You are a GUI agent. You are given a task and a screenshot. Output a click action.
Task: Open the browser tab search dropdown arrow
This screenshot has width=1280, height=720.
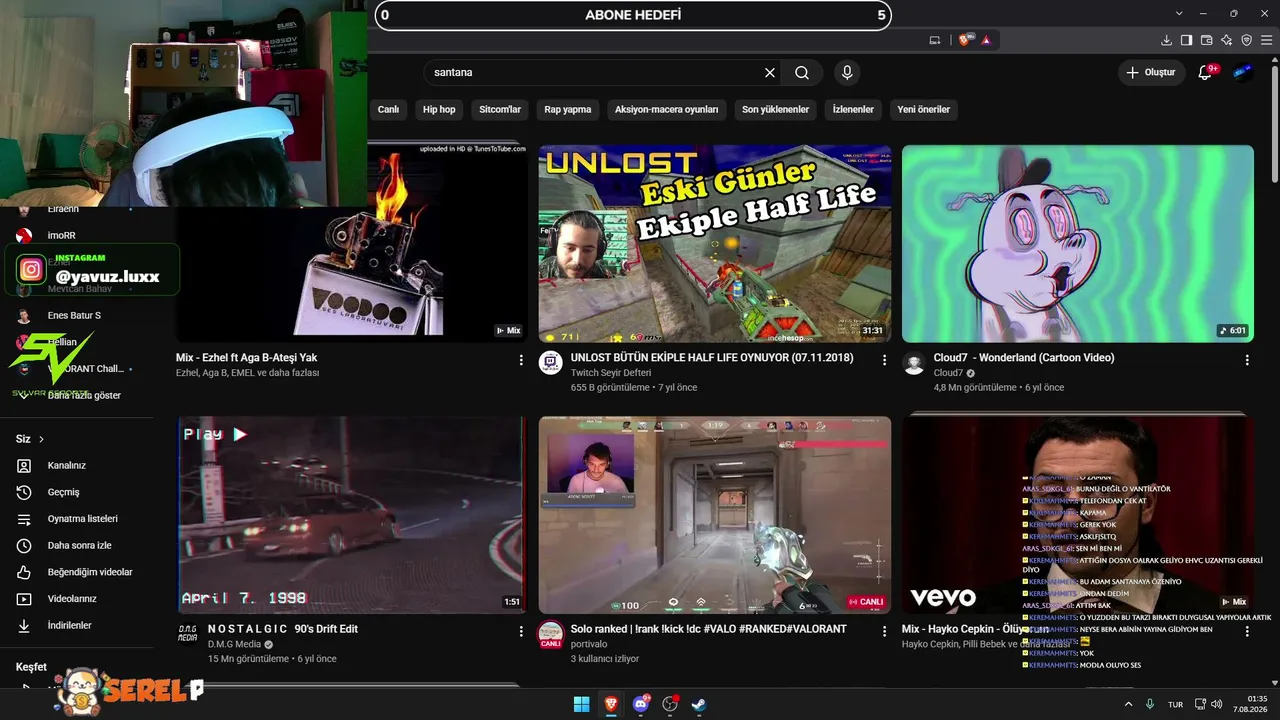coord(1179,13)
